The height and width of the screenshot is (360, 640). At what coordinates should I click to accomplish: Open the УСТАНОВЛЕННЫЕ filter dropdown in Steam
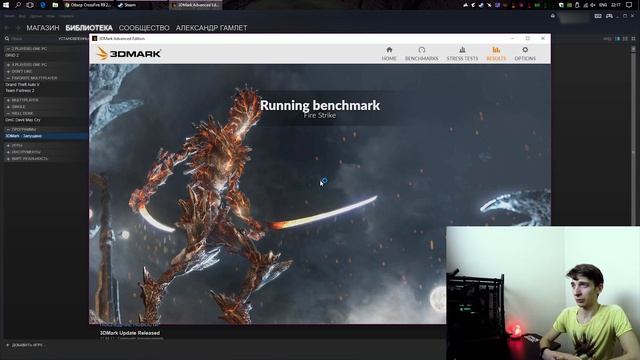click(73, 38)
